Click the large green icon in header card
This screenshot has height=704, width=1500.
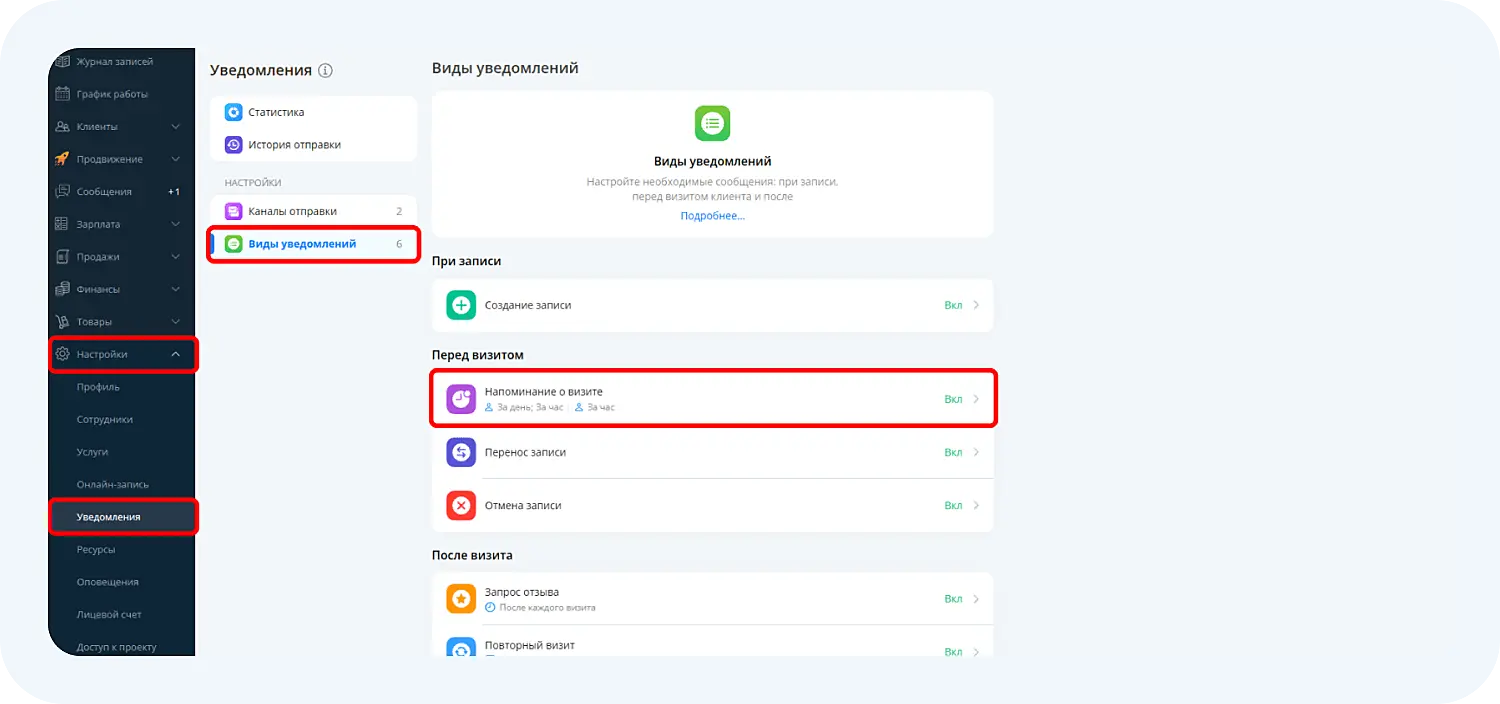pyautogui.click(x=713, y=123)
